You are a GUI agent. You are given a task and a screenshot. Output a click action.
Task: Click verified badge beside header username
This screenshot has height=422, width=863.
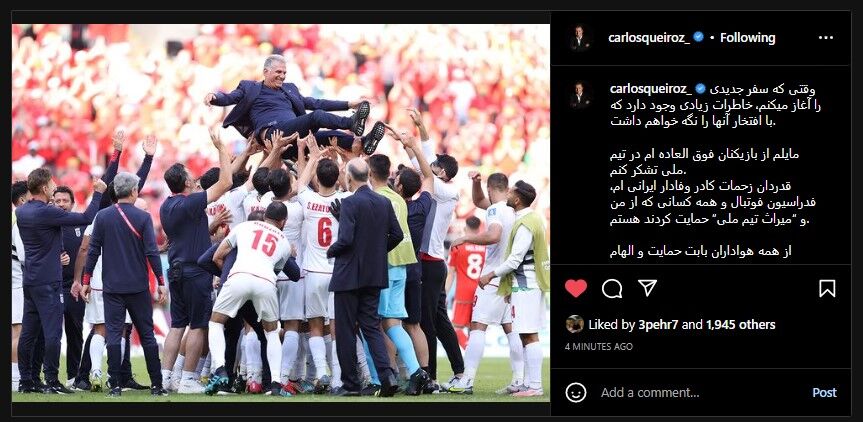pos(698,37)
